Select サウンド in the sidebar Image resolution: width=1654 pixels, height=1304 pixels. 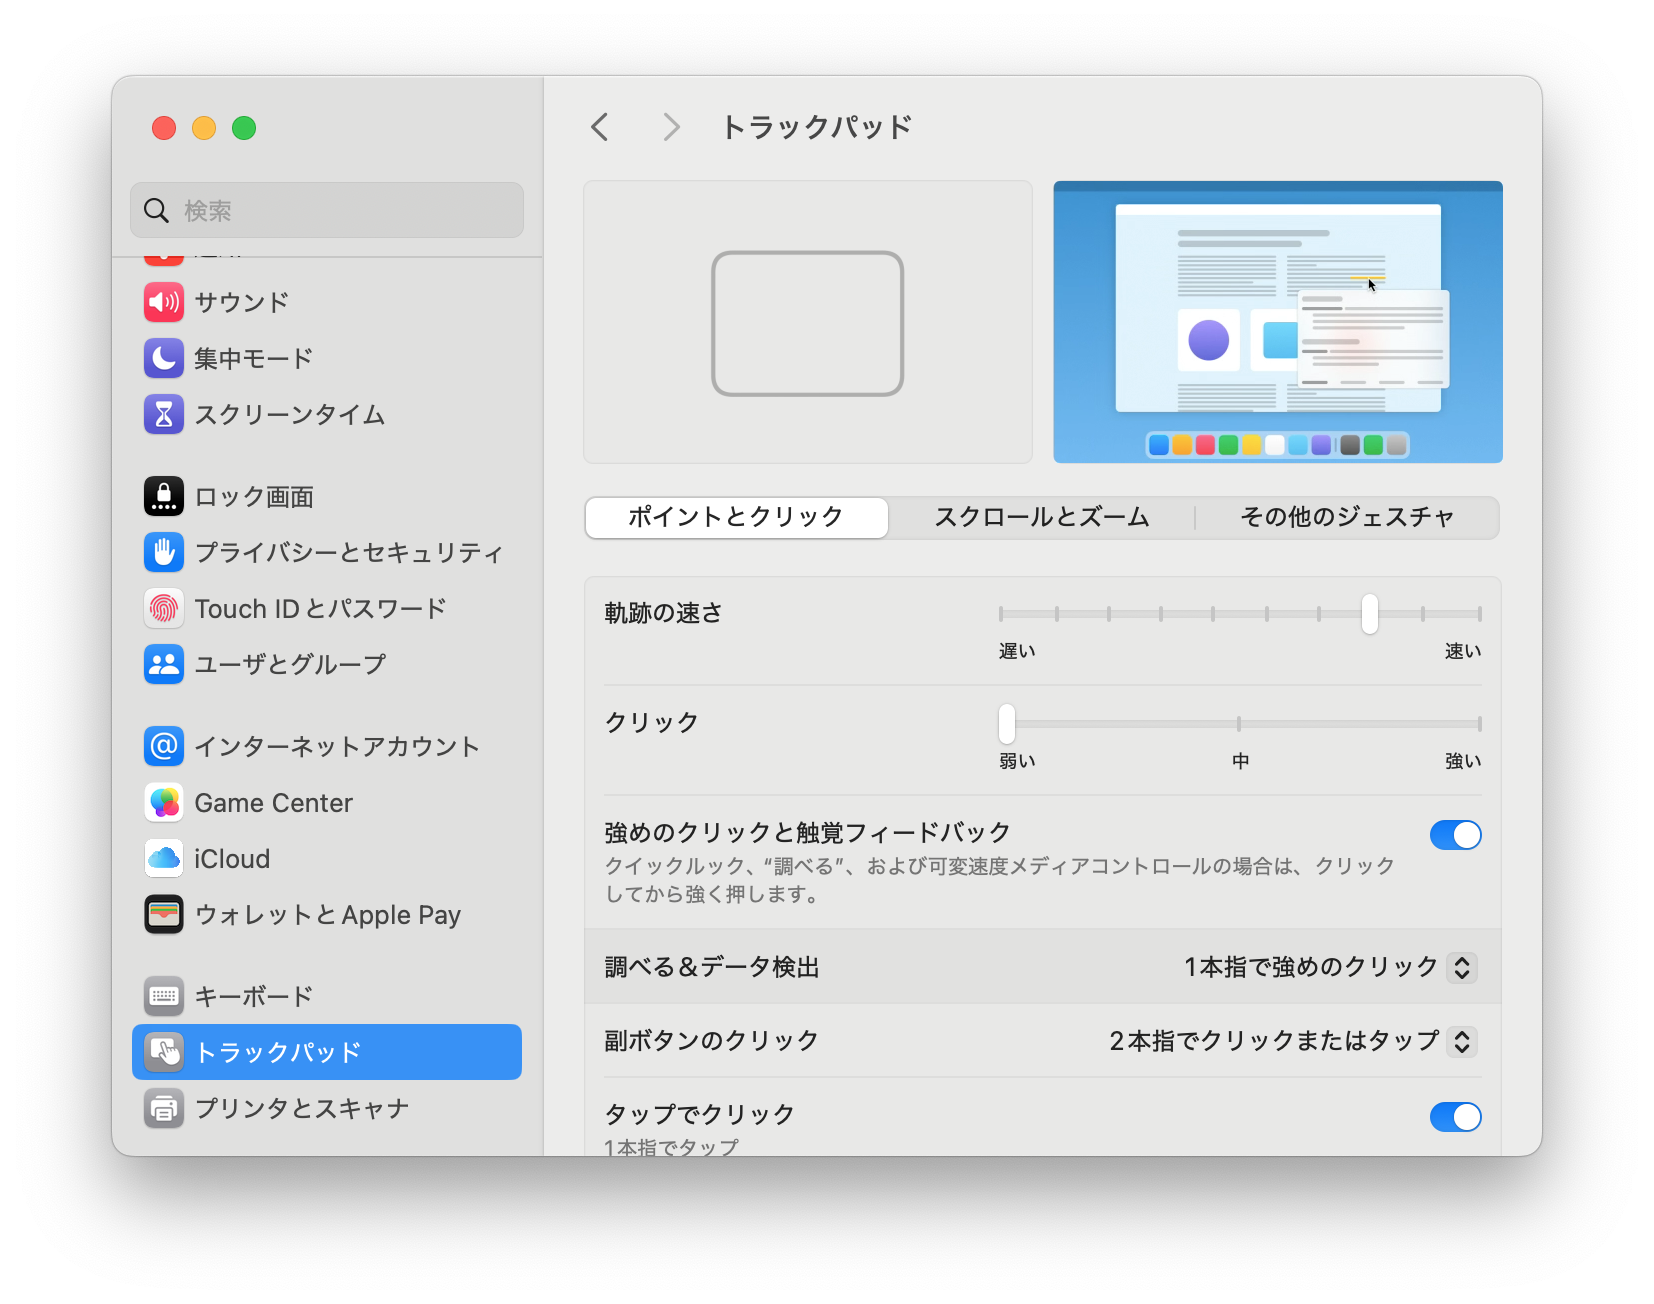tap(242, 302)
